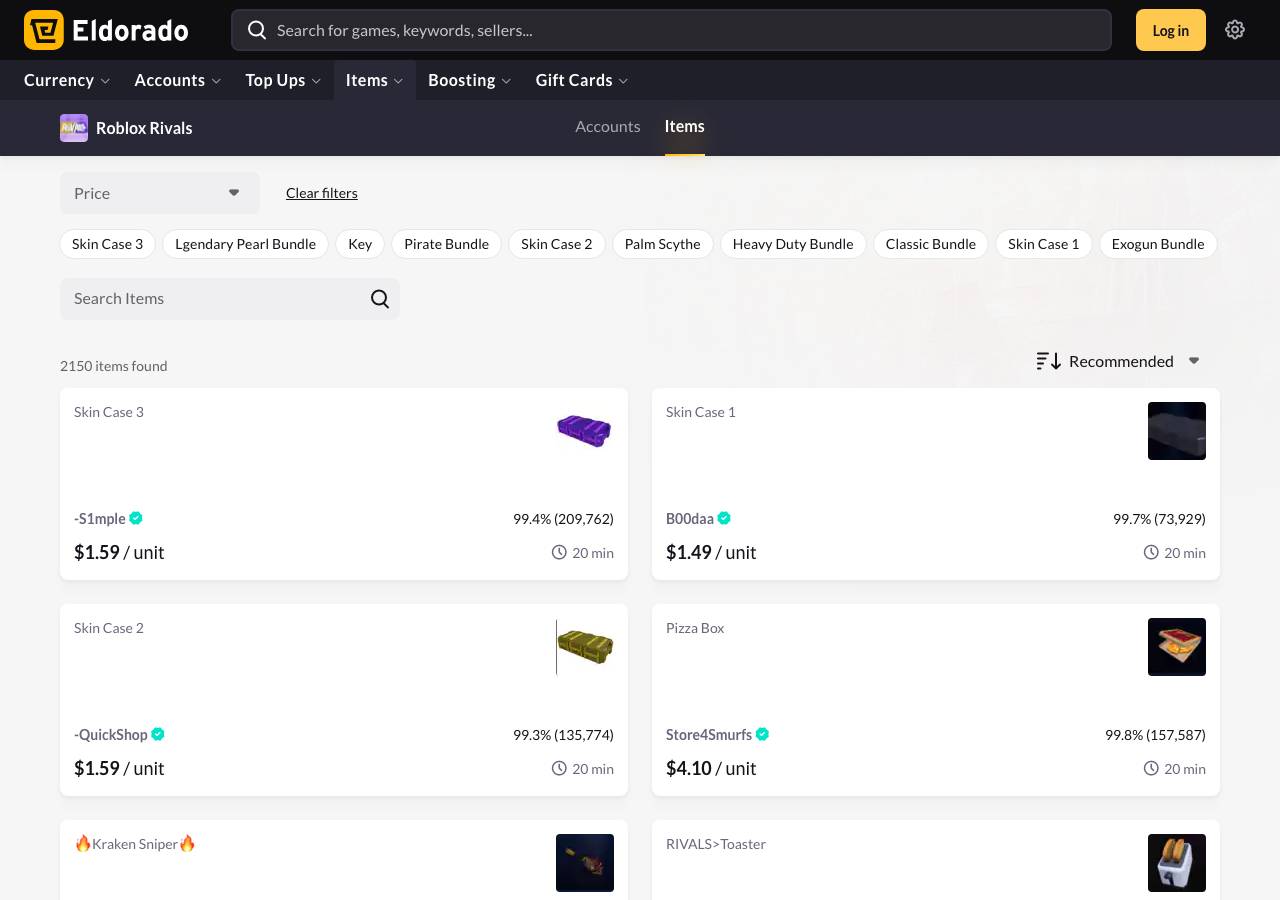Open the Toaster item image
This screenshot has height=900, width=1280.
click(x=1177, y=863)
